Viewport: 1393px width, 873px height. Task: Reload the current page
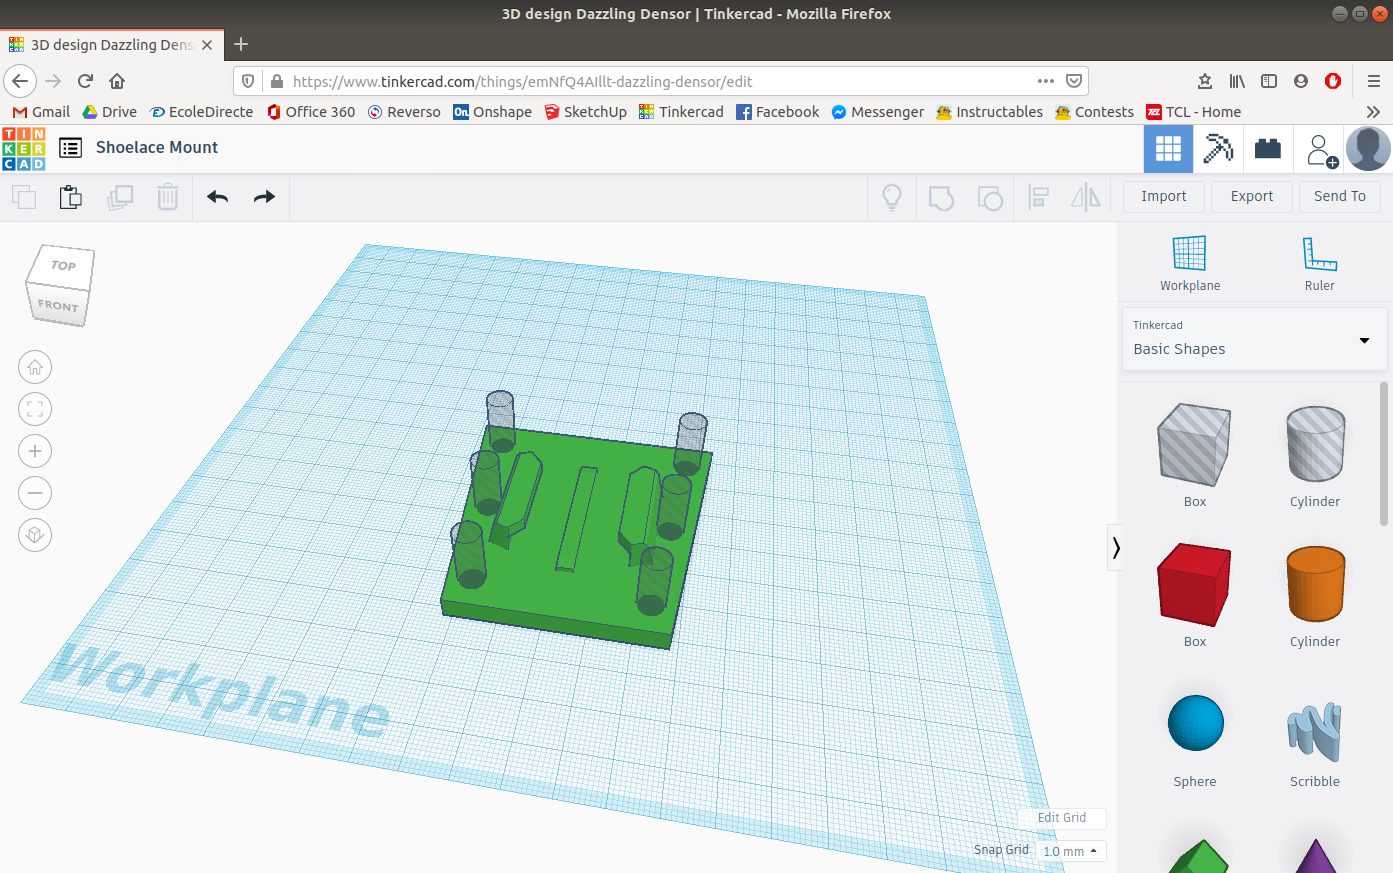coord(86,81)
